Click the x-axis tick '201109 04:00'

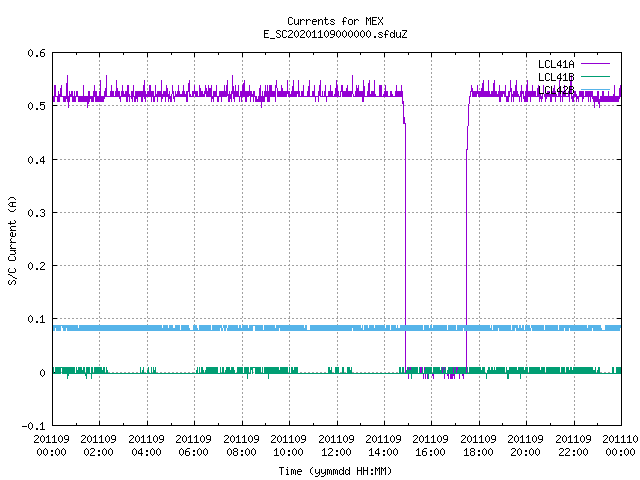click(146, 446)
